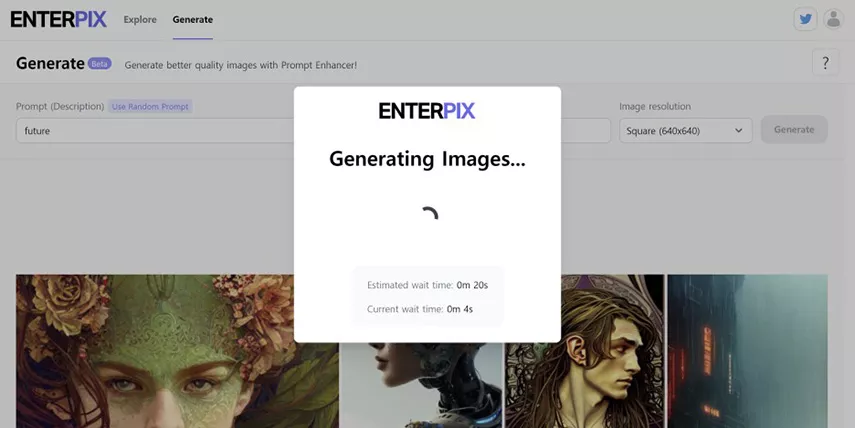Open the user profile avatar icon
Screen dimensions: 855x428
(x=833, y=19)
